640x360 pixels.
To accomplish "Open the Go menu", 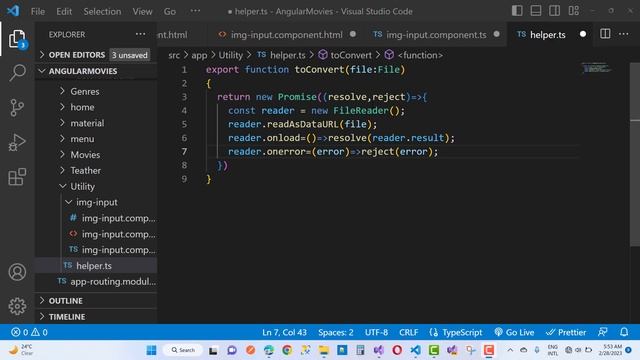I will coord(170,11).
